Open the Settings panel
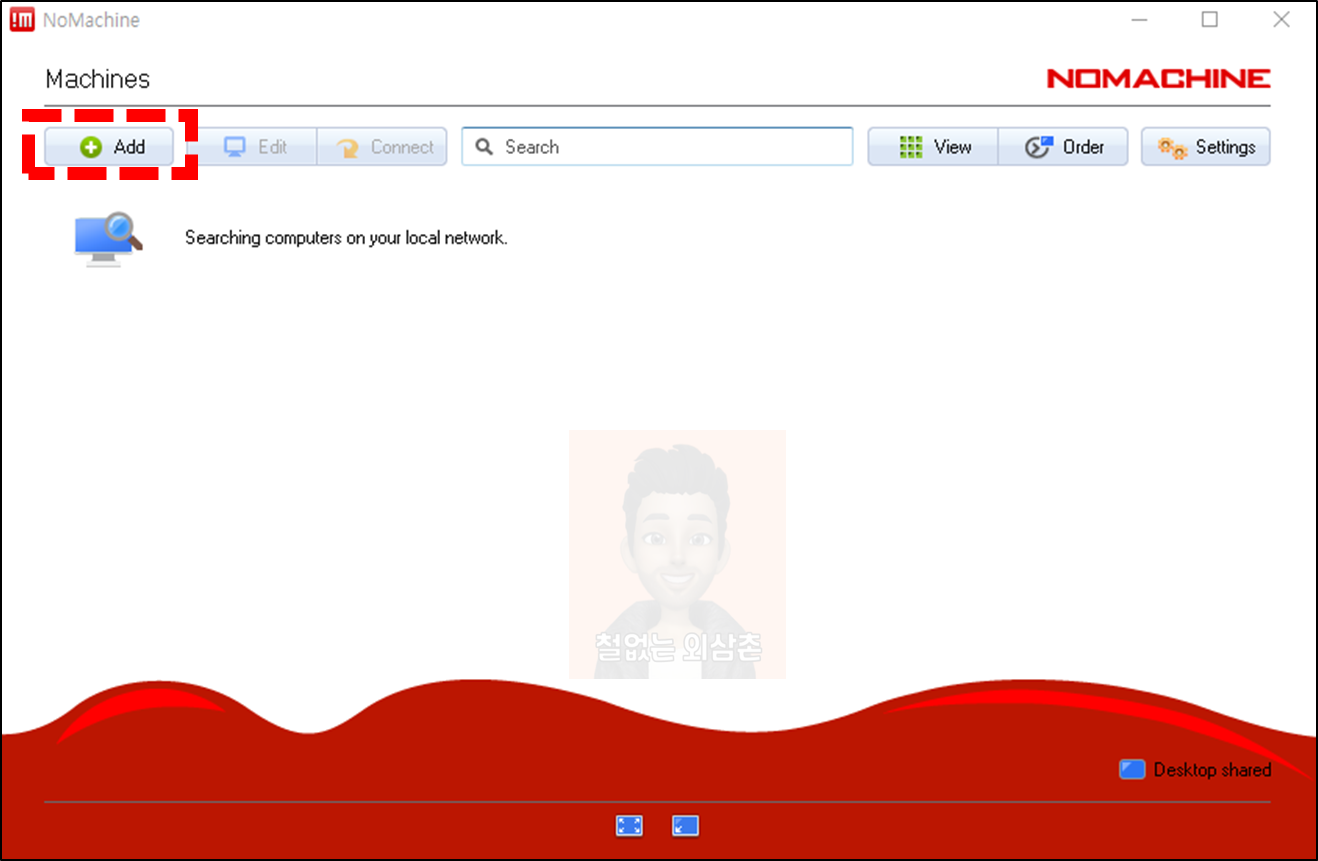Image resolution: width=1318 pixels, height=861 pixels. coord(1206,147)
